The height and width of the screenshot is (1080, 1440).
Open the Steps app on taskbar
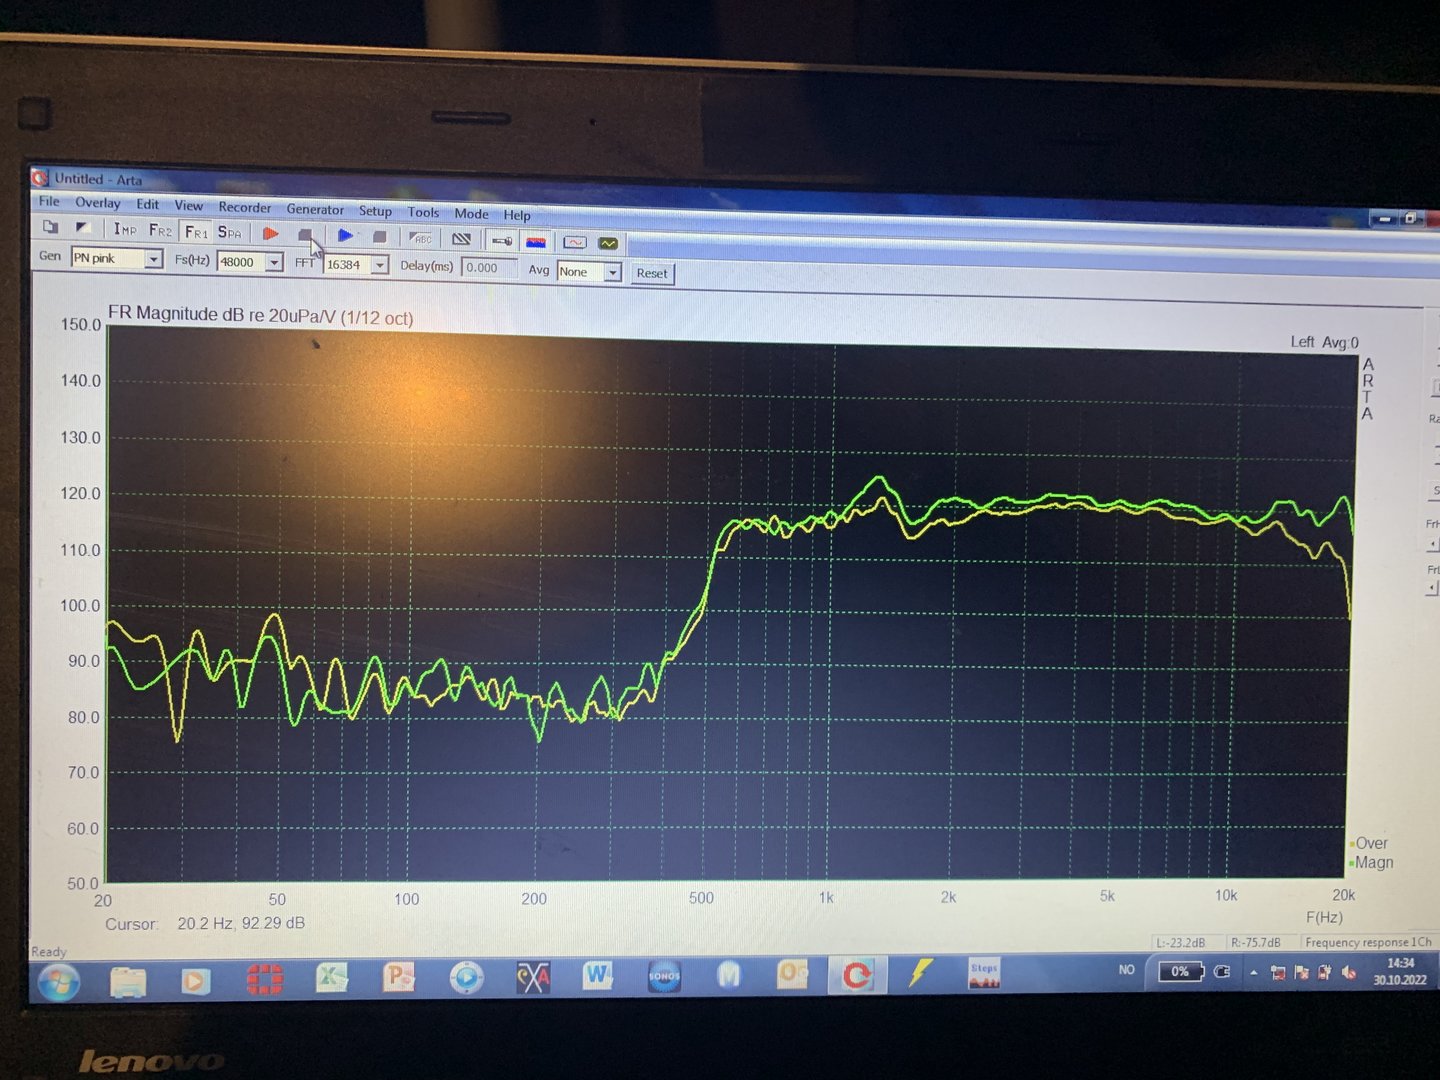coord(984,973)
